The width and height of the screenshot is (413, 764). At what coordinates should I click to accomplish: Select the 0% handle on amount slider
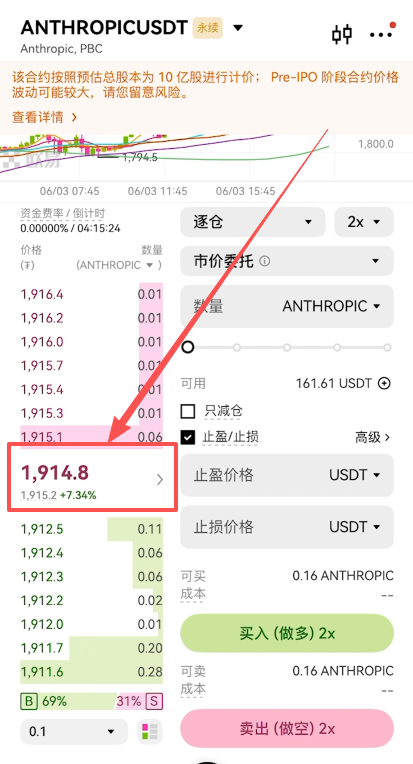[188, 347]
